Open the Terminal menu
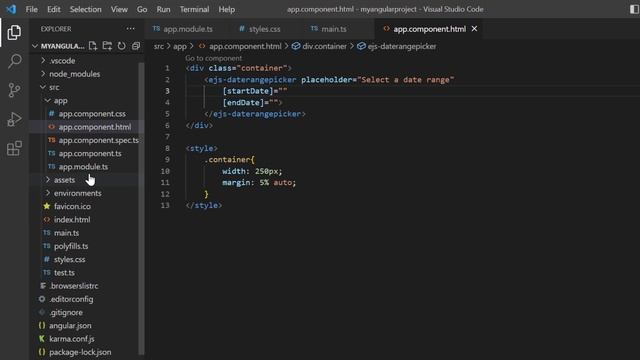 194,9
